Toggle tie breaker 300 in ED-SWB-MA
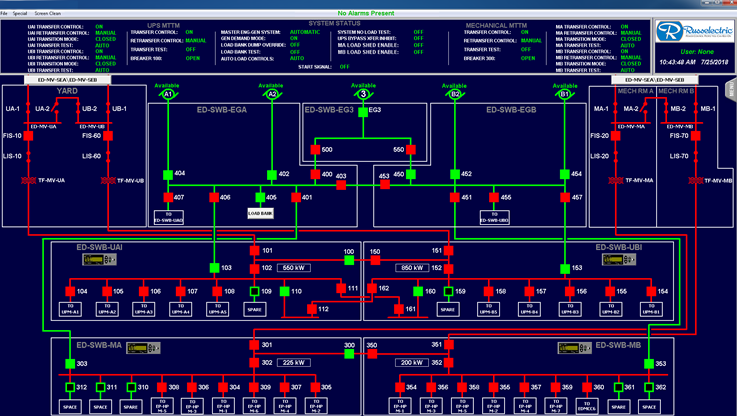737x416 pixels. click(350, 354)
